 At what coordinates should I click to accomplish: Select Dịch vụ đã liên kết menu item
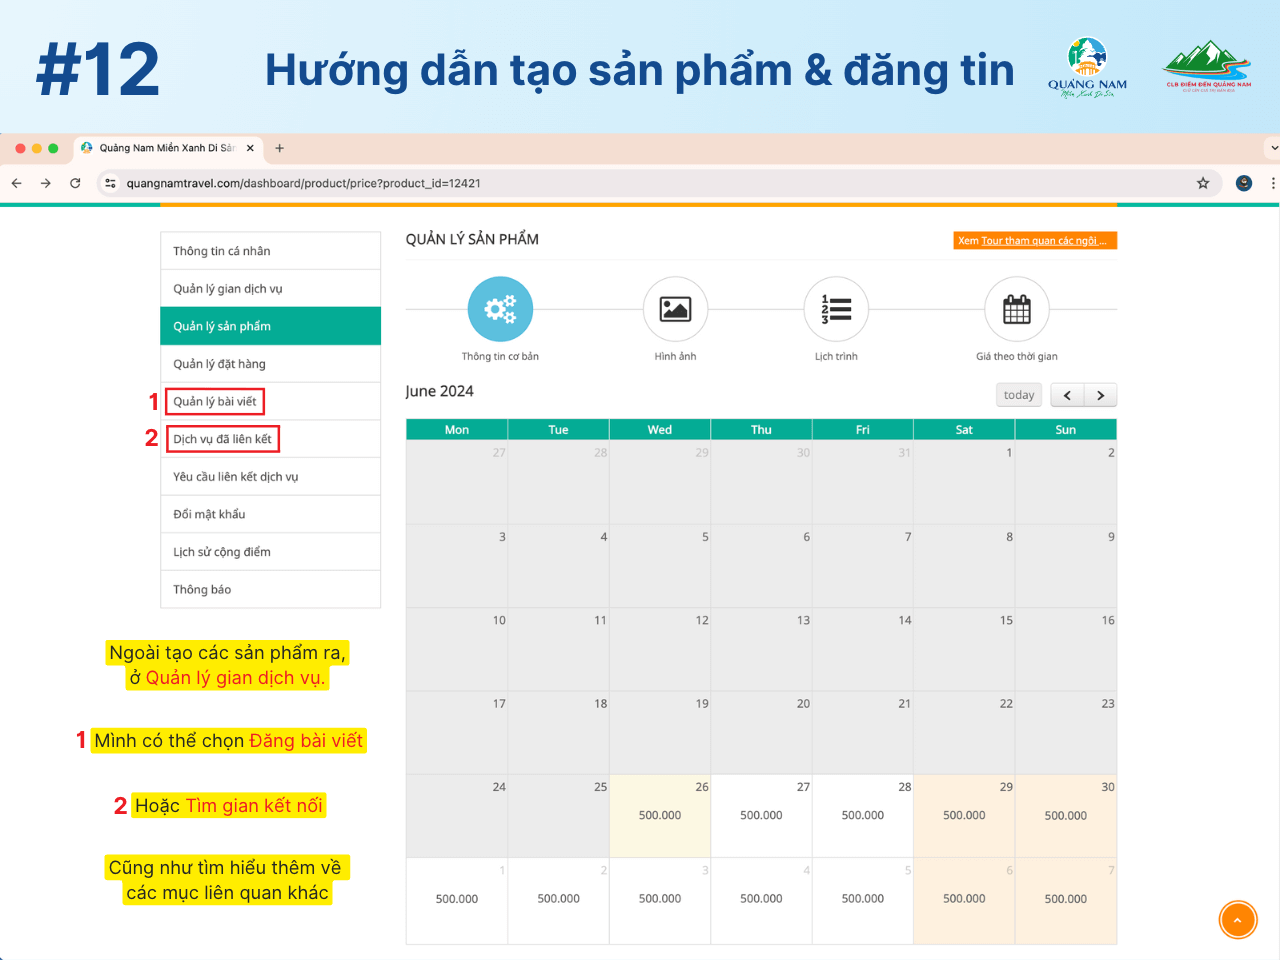[222, 439]
